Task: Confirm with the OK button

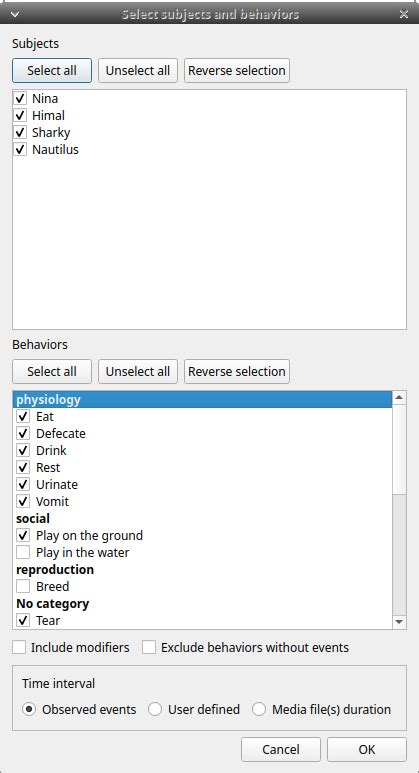Action: tap(367, 749)
